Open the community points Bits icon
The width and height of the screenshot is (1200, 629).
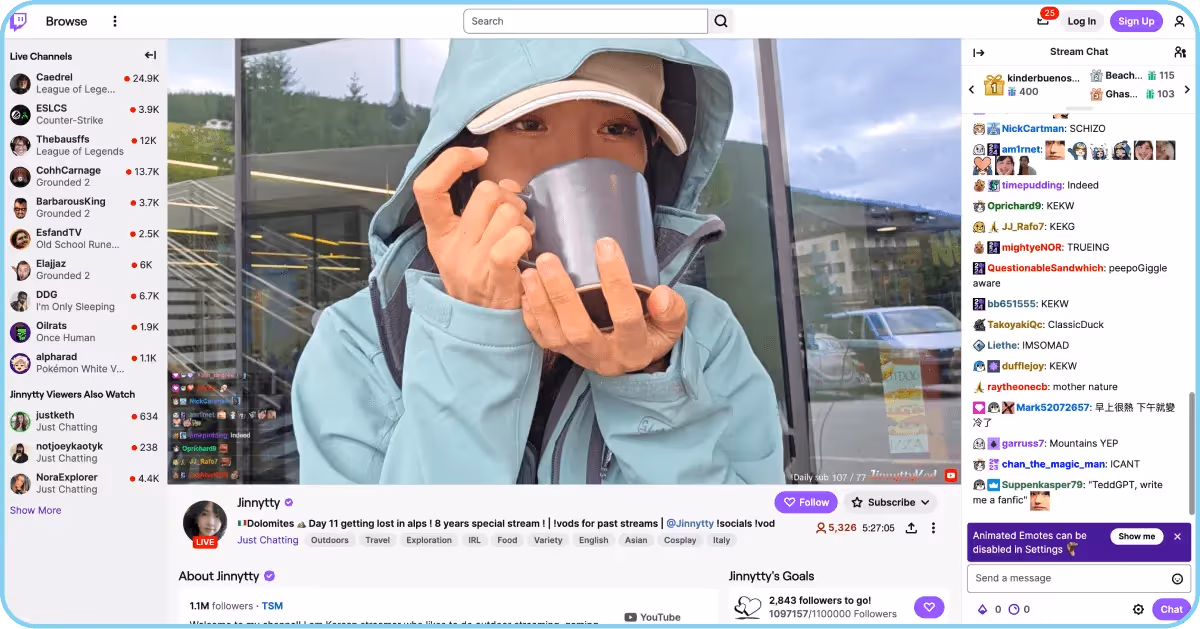[985, 608]
